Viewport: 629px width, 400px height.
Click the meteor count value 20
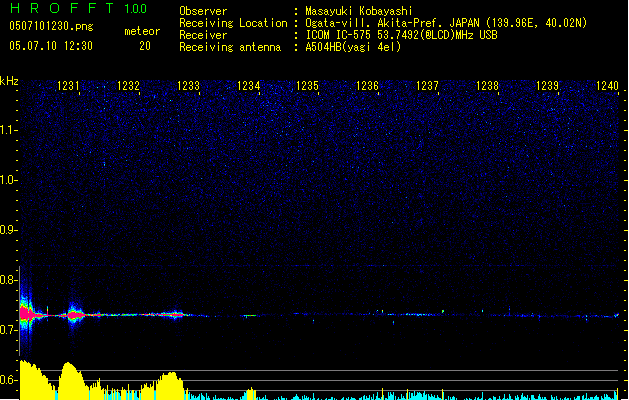point(145,46)
